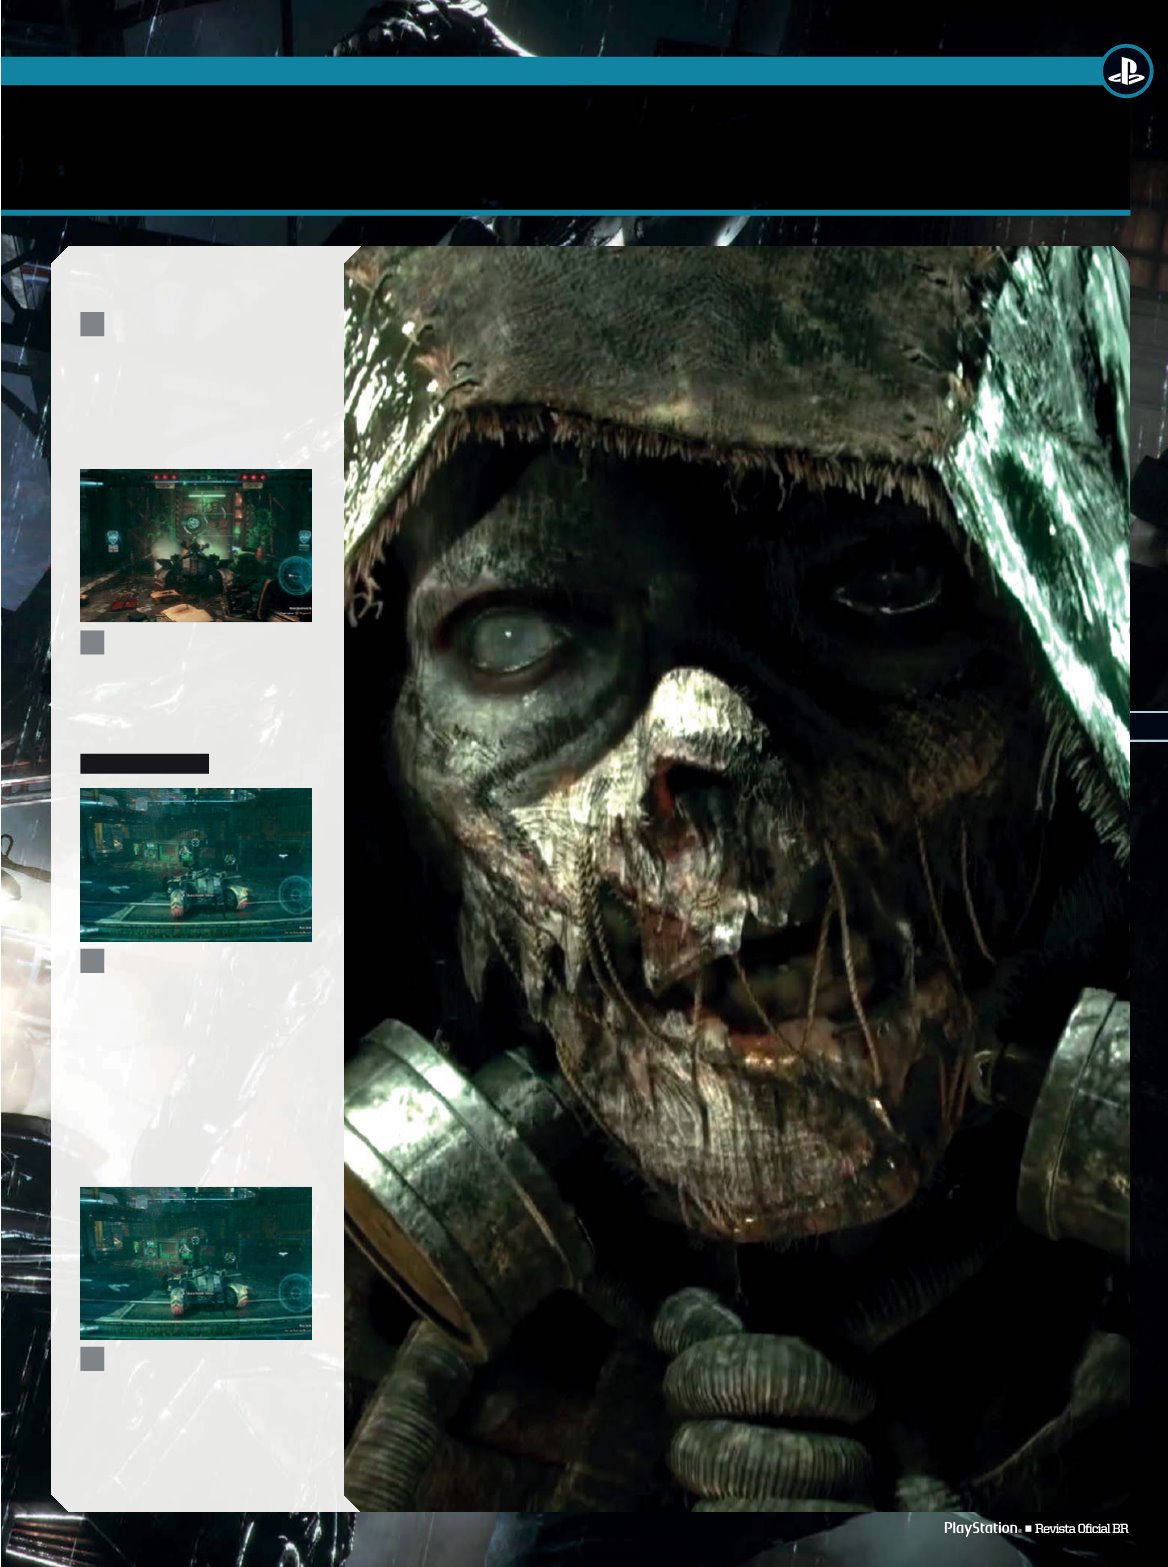Click the PlayStation logo badge

point(1127,71)
